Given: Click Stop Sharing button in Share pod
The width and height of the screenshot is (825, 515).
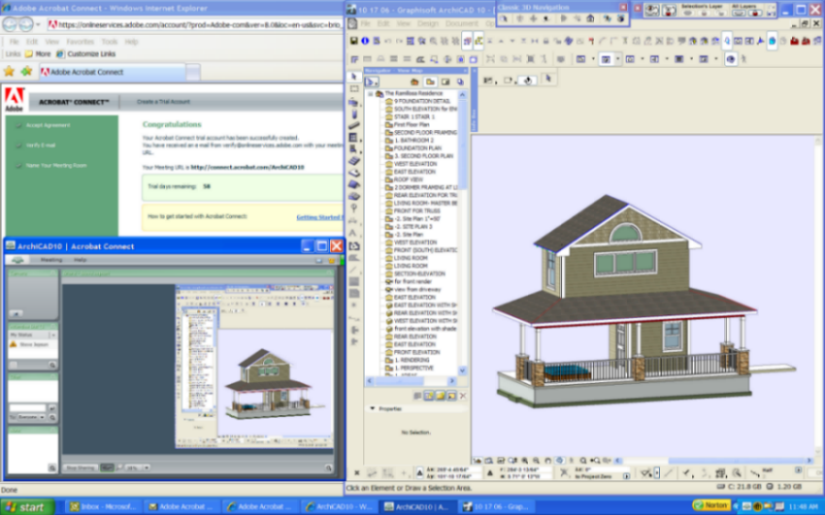Looking at the screenshot, I should pyautogui.click(x=81, y=468).
